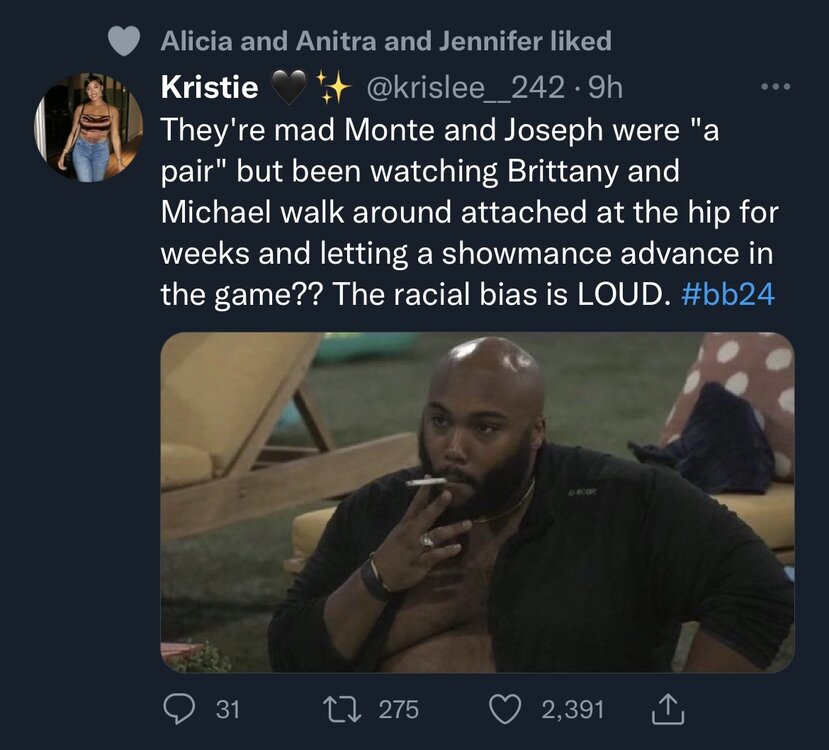
Task: Open the #bb24 hashtag
Action: pyautogui.click(x=734, y=295)
